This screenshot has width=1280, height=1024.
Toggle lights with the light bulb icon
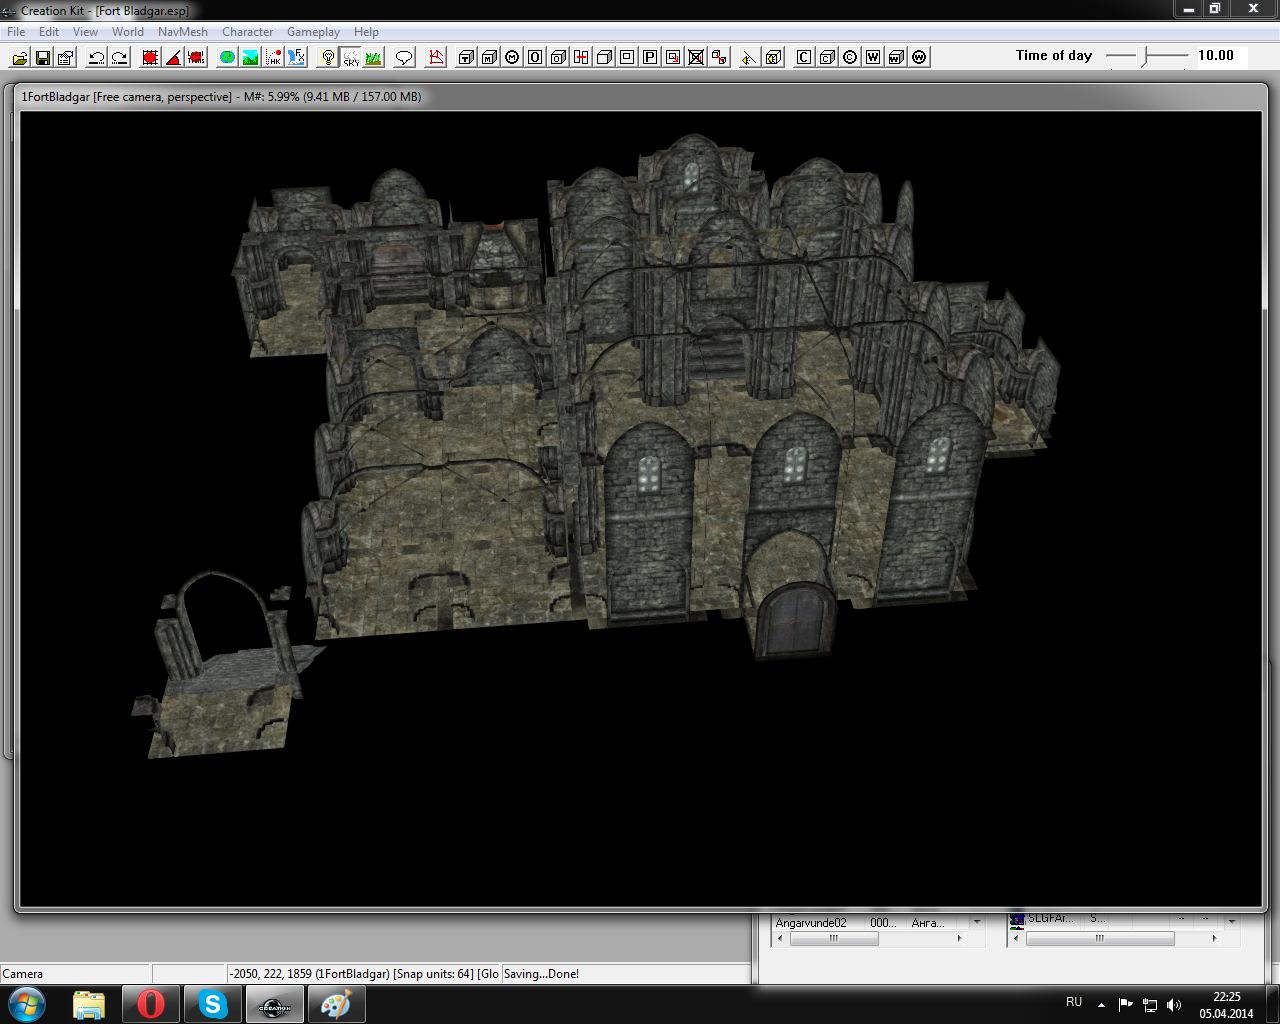(x=327, y=57)
